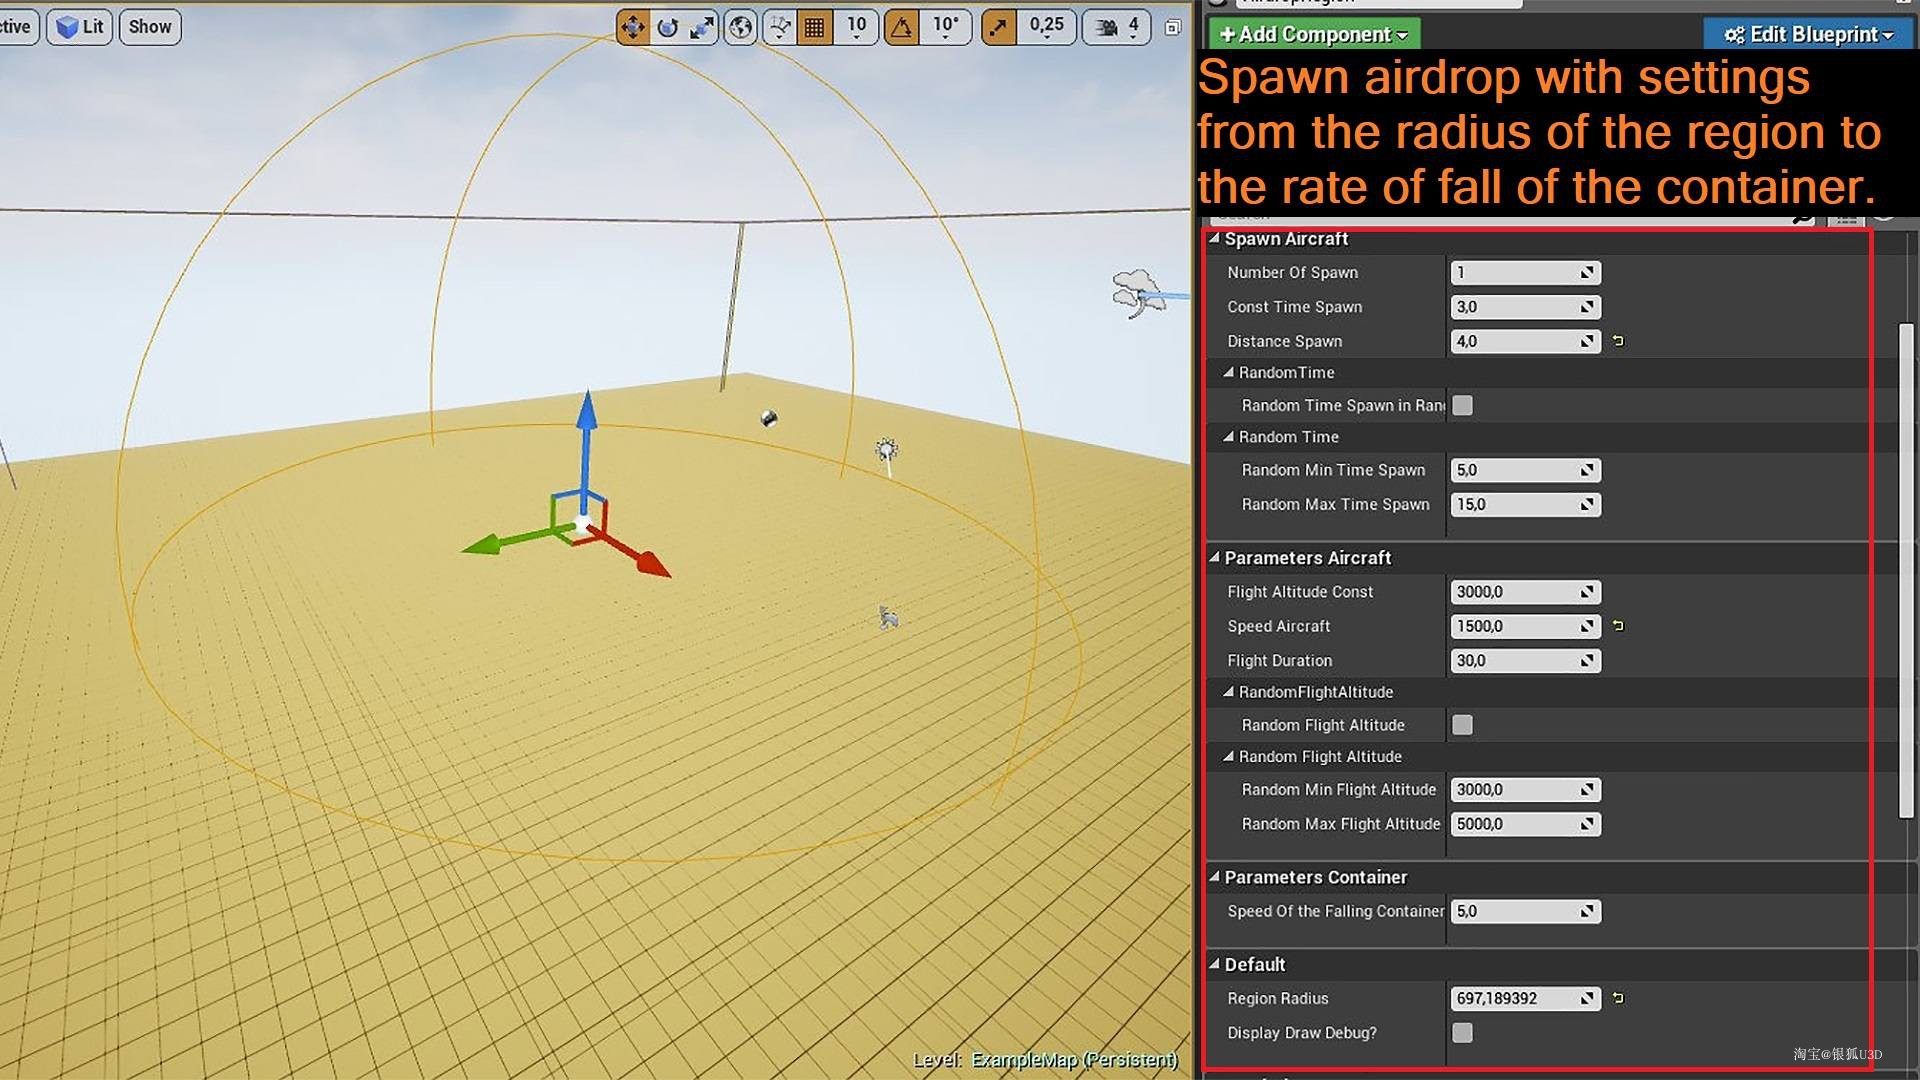Toggle maximize viewport icon

[x=1172, y=27]
